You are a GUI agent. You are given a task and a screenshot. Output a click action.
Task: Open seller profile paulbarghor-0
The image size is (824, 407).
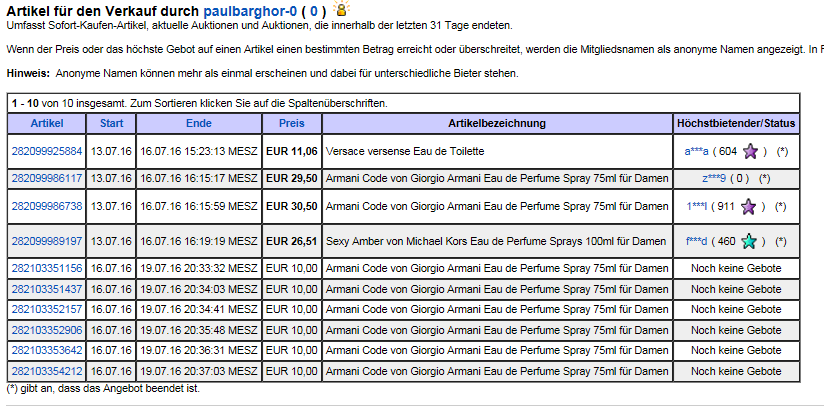(250, 11)
